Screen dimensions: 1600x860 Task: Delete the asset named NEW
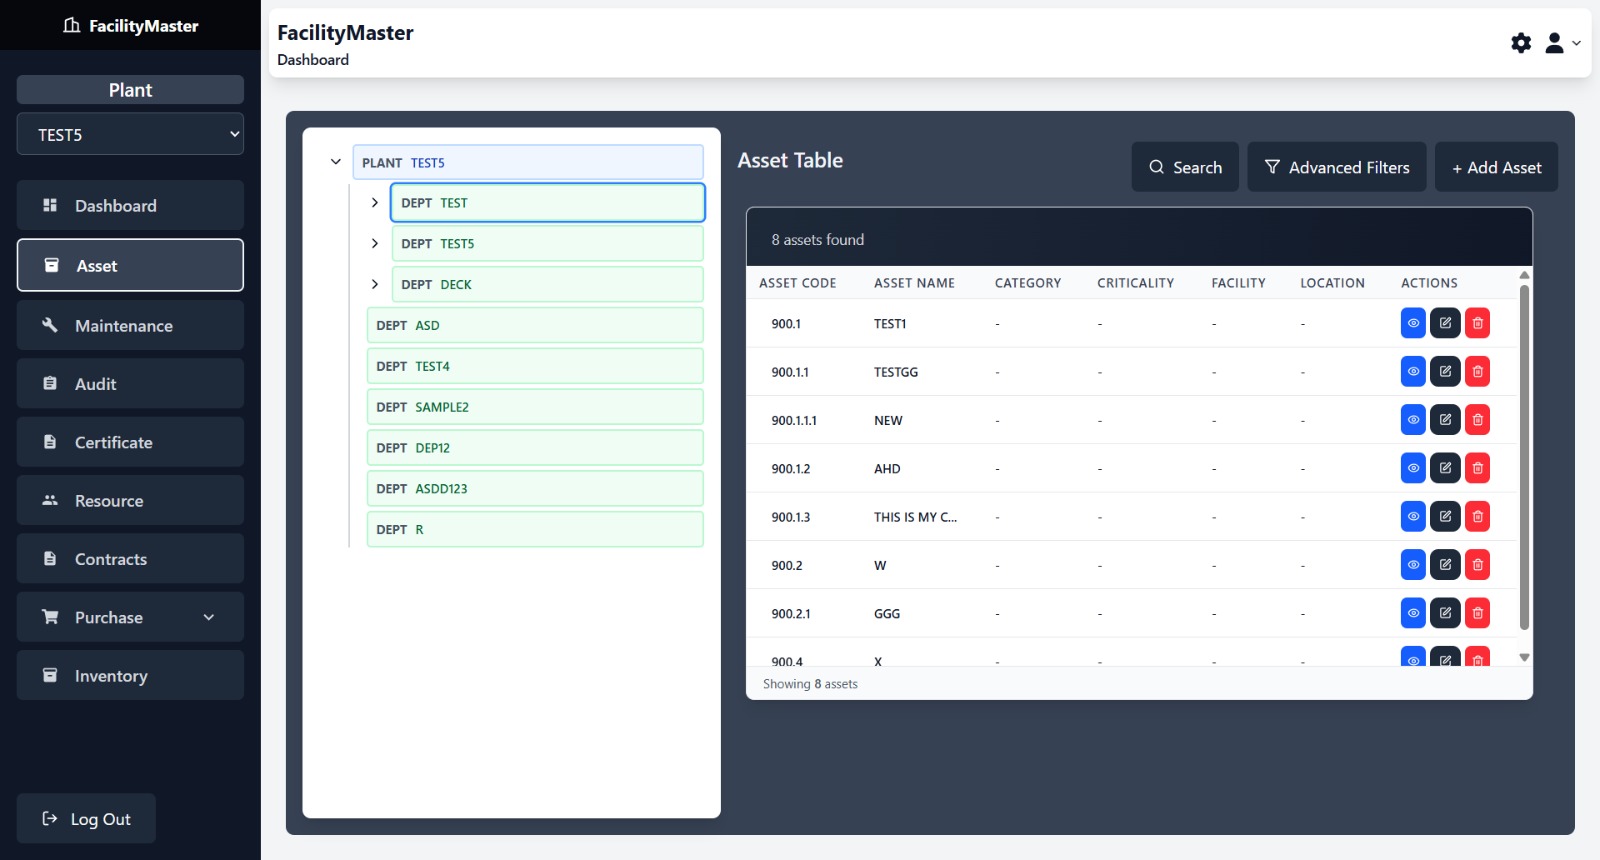(x=1477, y=420)
